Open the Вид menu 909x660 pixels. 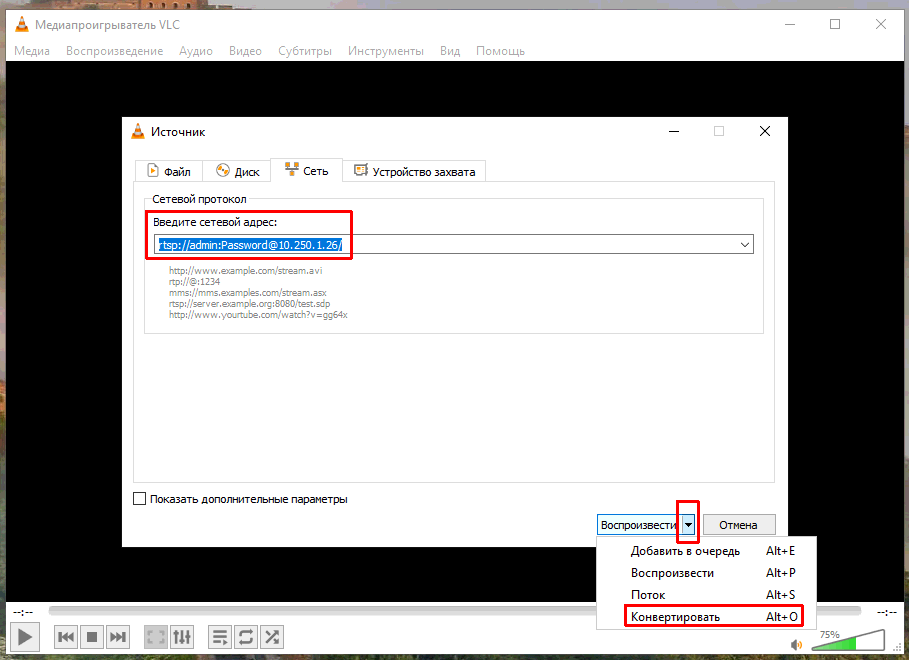coord(450,51)
